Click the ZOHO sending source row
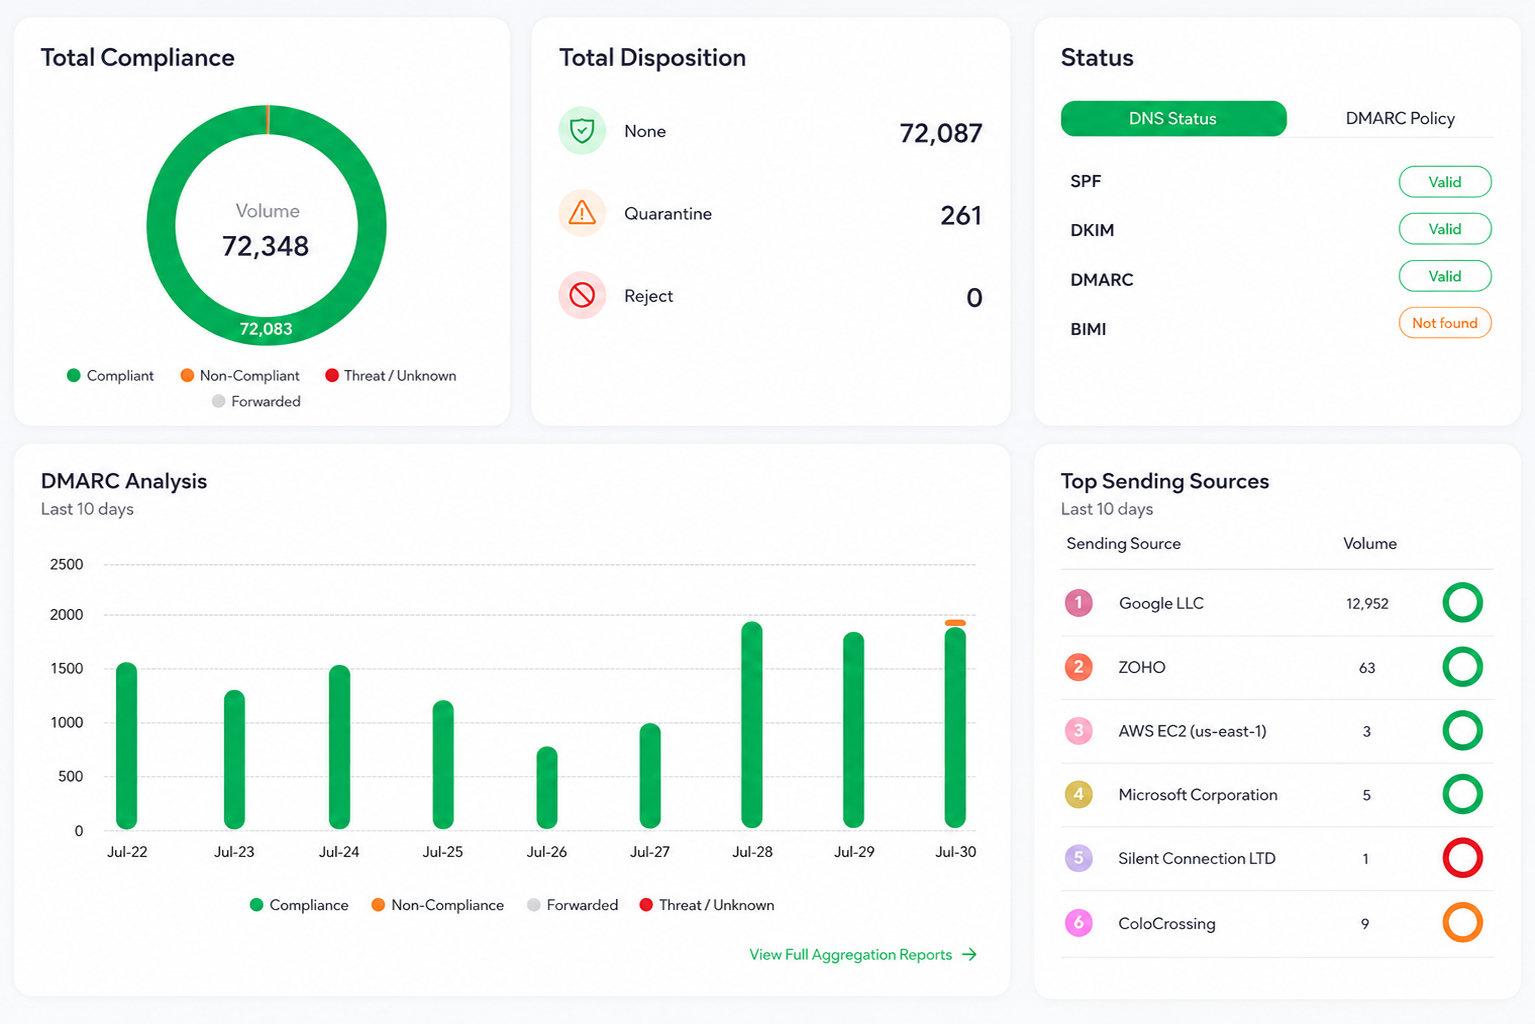This screenshot has width=1535, height=1024. pos(1277,667)
